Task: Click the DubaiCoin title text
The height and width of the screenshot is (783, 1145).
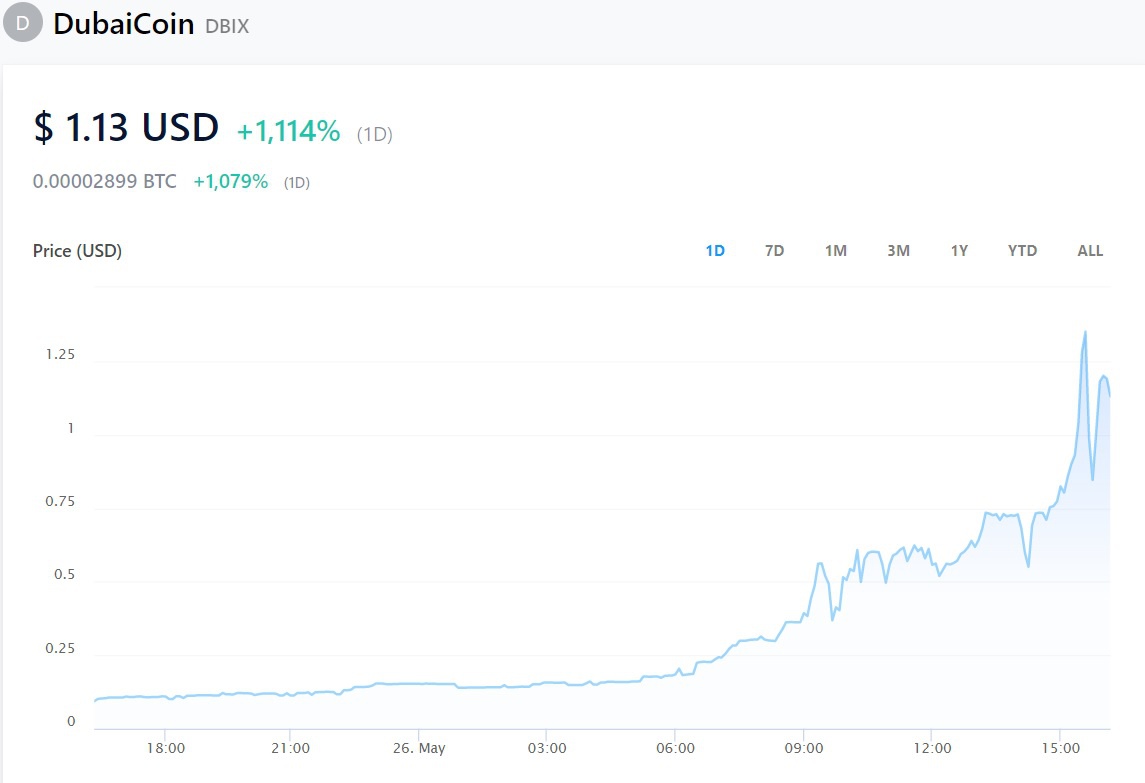Action: 123,24
